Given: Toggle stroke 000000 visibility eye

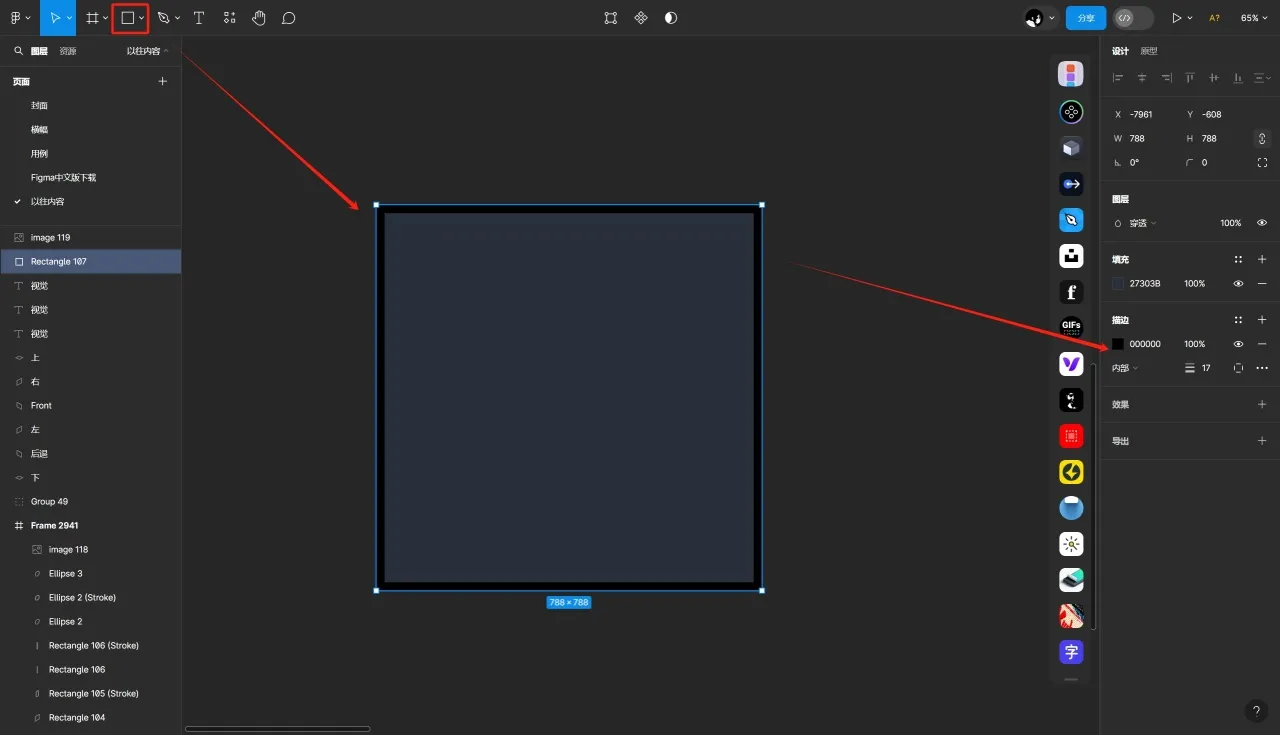Looking at the screenshot, I should [x=1238, y=344].
